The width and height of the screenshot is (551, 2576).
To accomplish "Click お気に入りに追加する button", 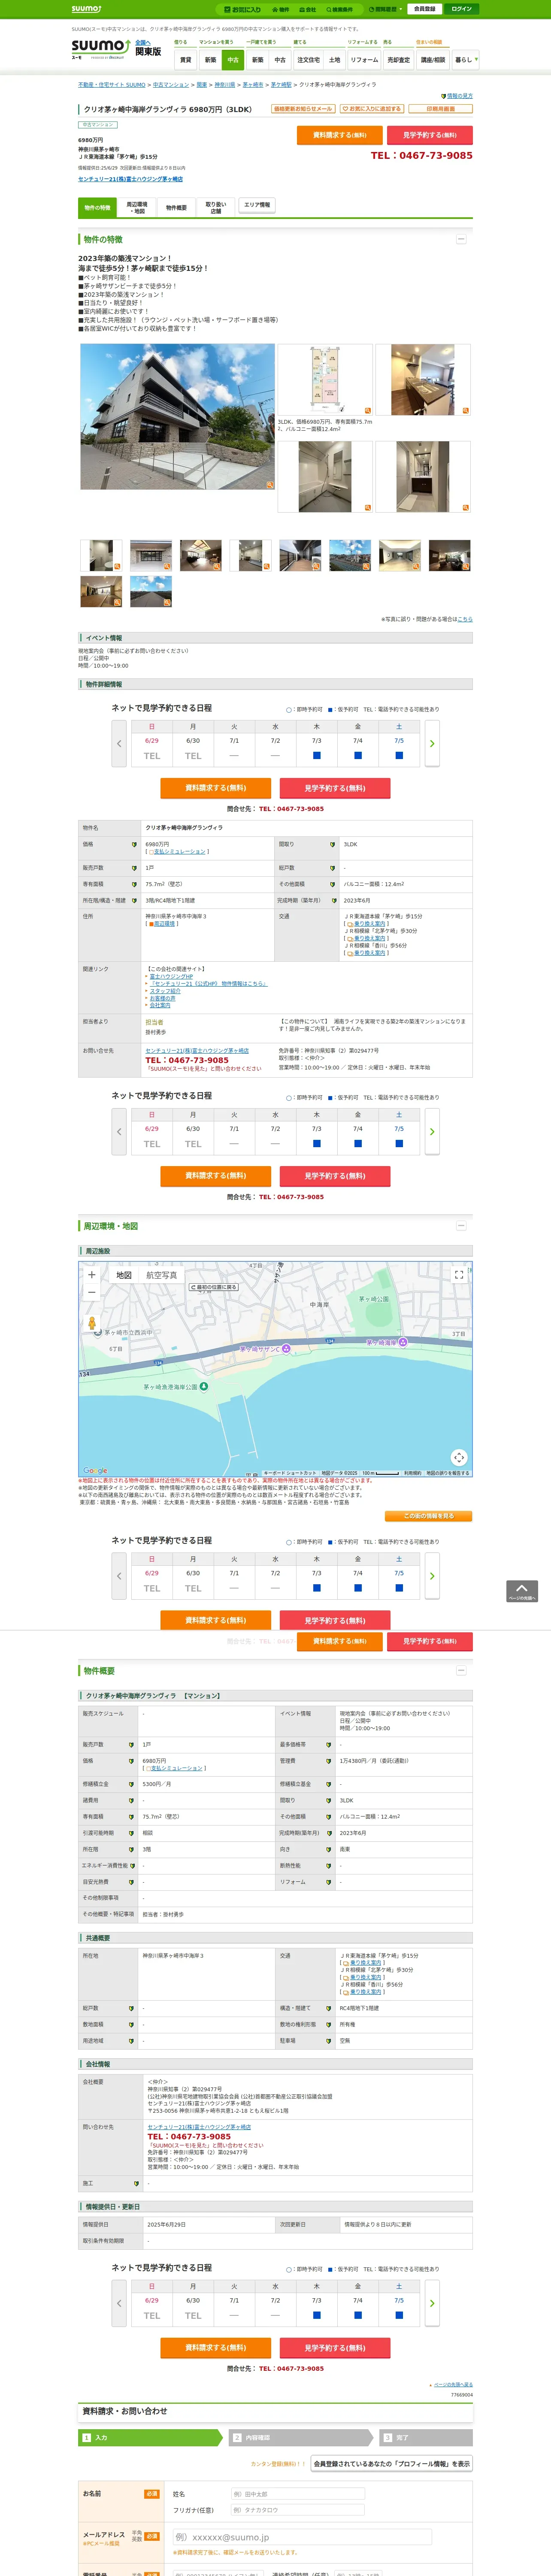I will tap(372, 109).
